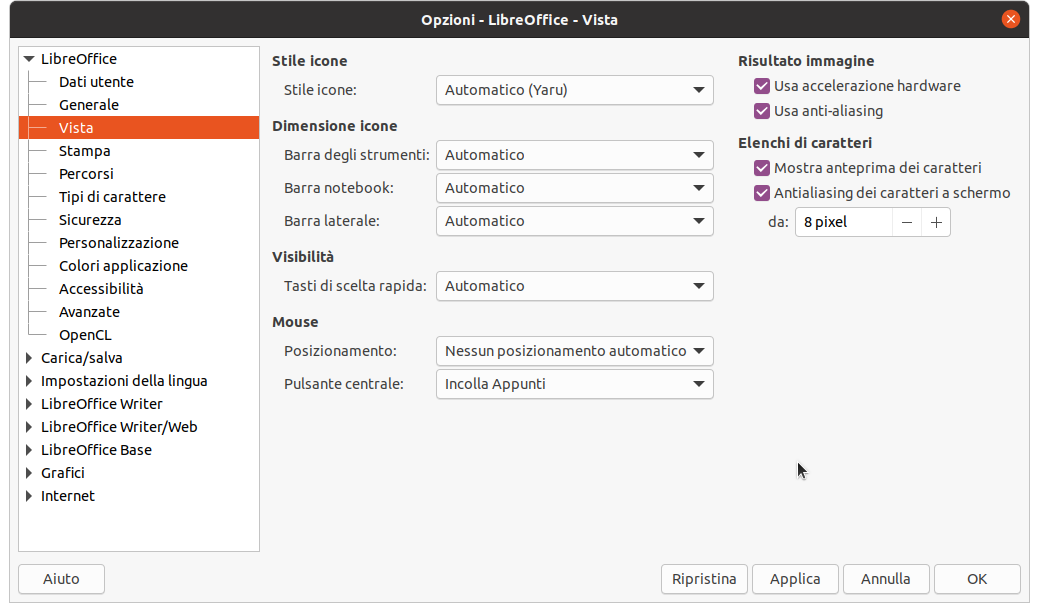
Task: Decrease the pixel size with minus button
Action: (907, 222)
